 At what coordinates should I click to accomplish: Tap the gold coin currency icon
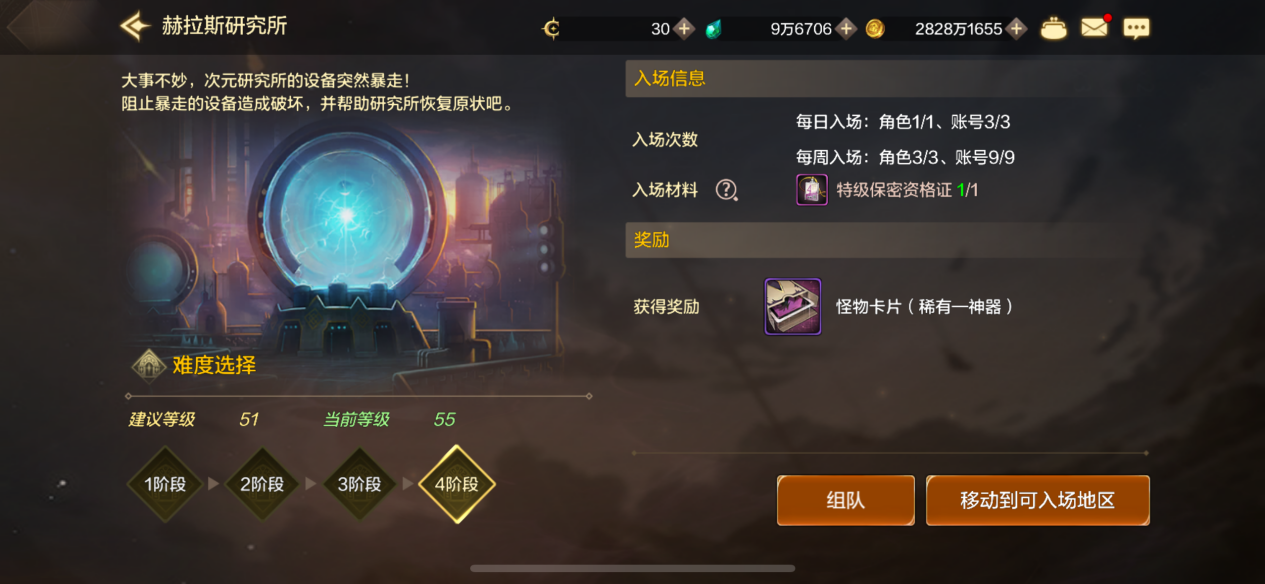point(875,29)
